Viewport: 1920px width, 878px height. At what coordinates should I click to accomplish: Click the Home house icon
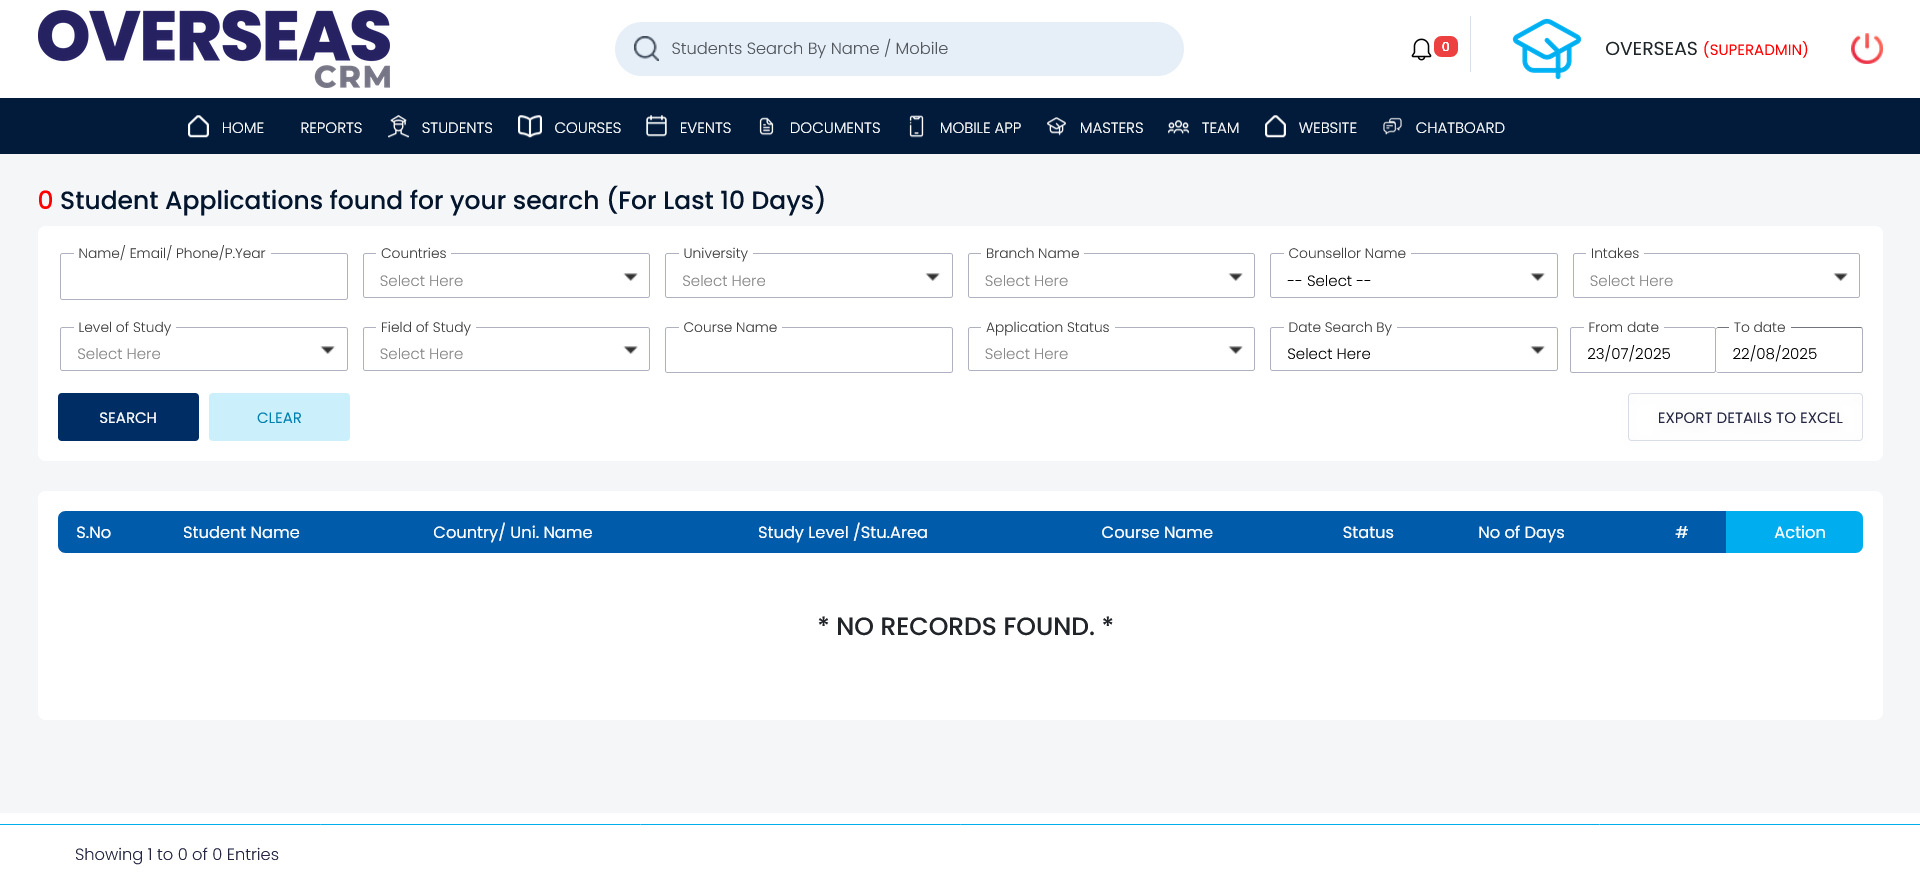pyautogui.click(x=198, y=127)
